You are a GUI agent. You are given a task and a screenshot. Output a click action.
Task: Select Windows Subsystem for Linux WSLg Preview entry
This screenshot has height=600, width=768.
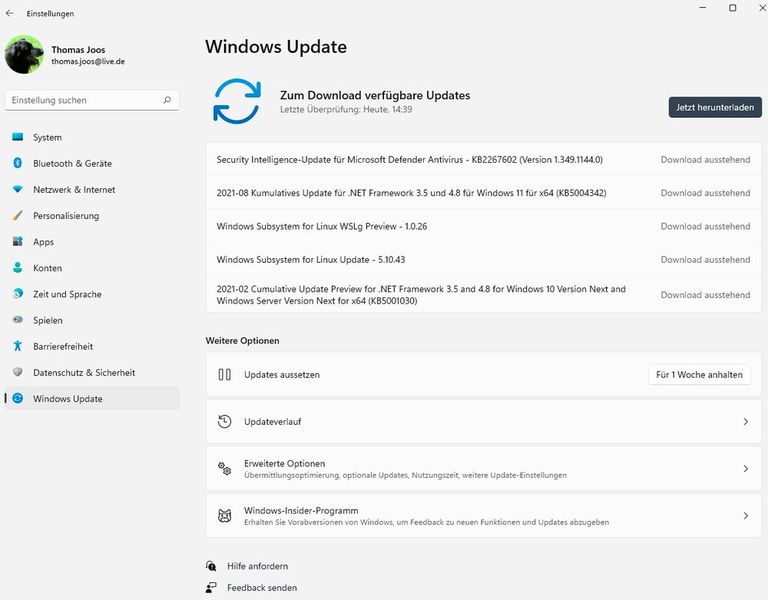click(x=483, y=226)
